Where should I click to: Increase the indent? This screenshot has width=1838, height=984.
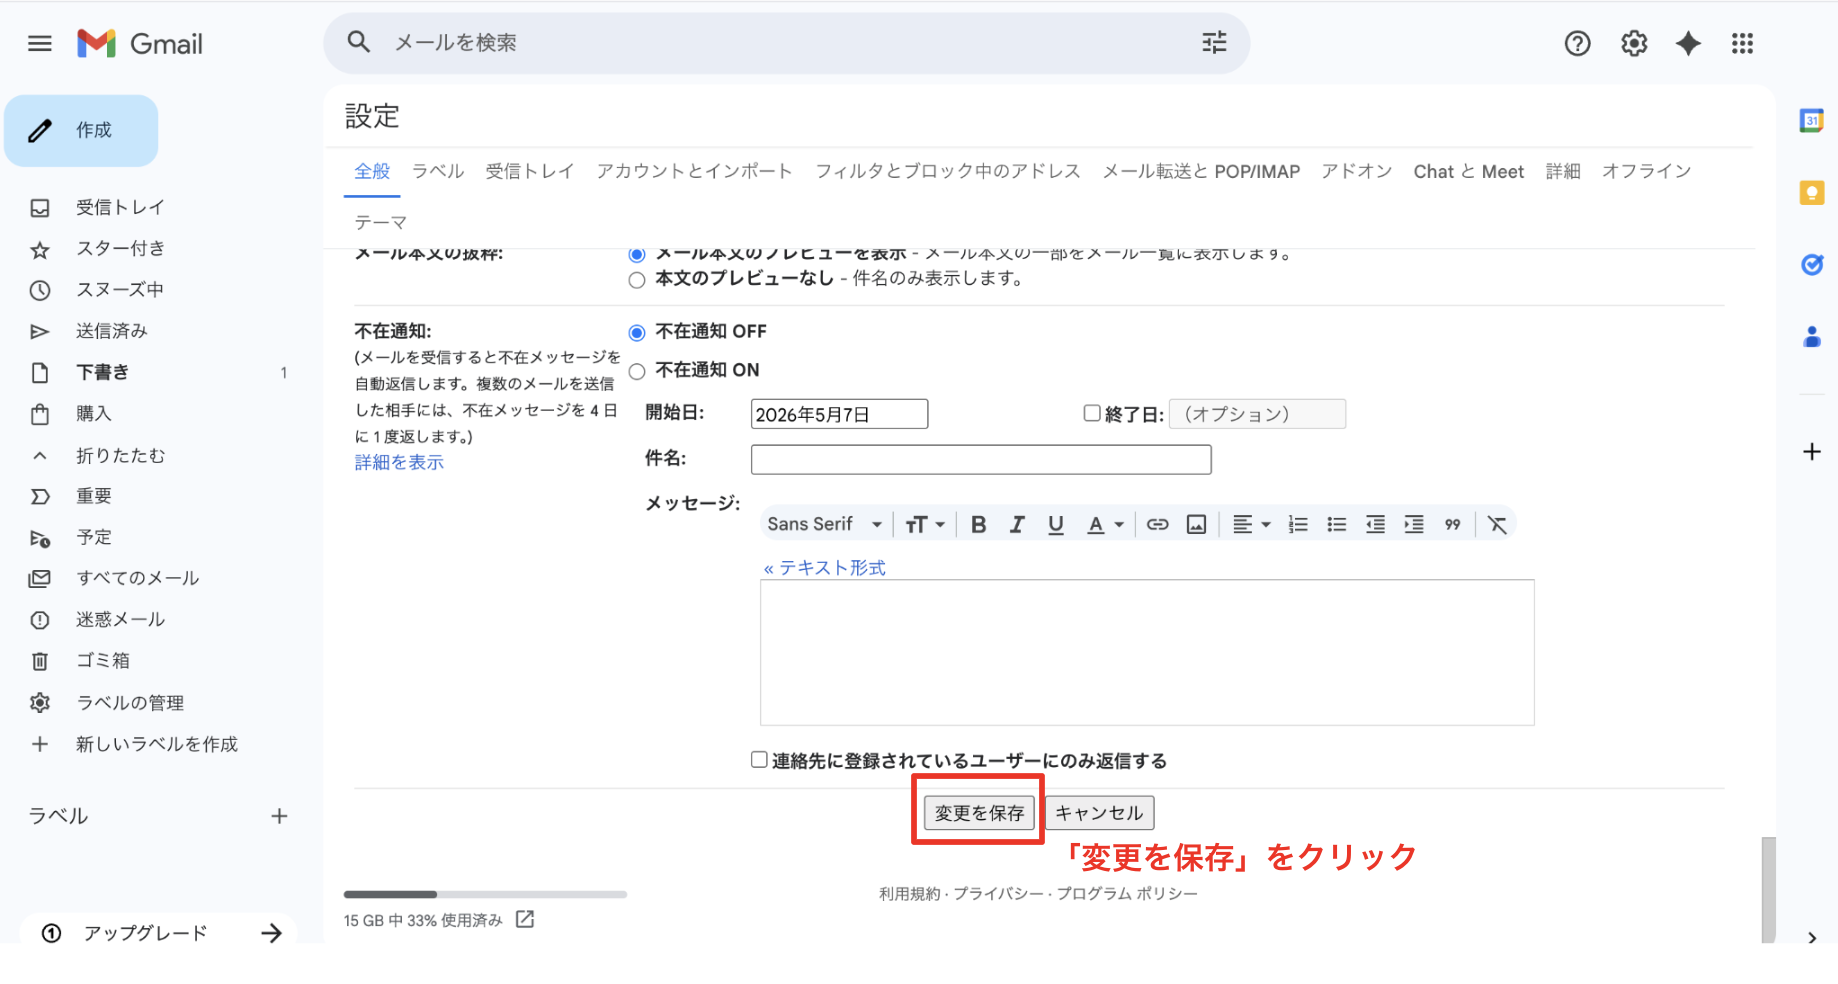click(x=1413, y=524)
